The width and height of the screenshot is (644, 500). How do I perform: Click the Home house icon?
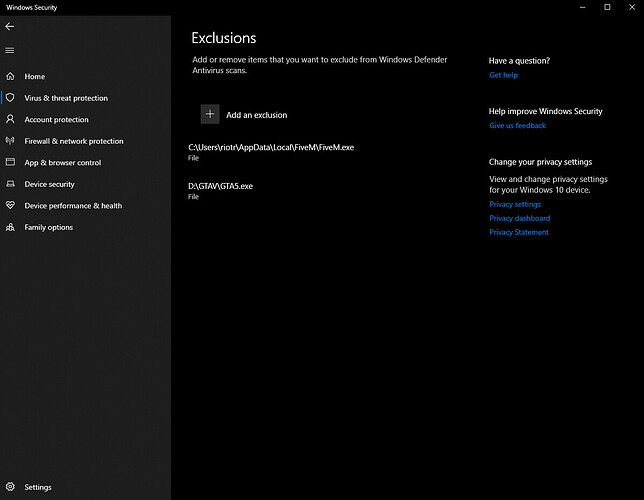click(10, 76)
